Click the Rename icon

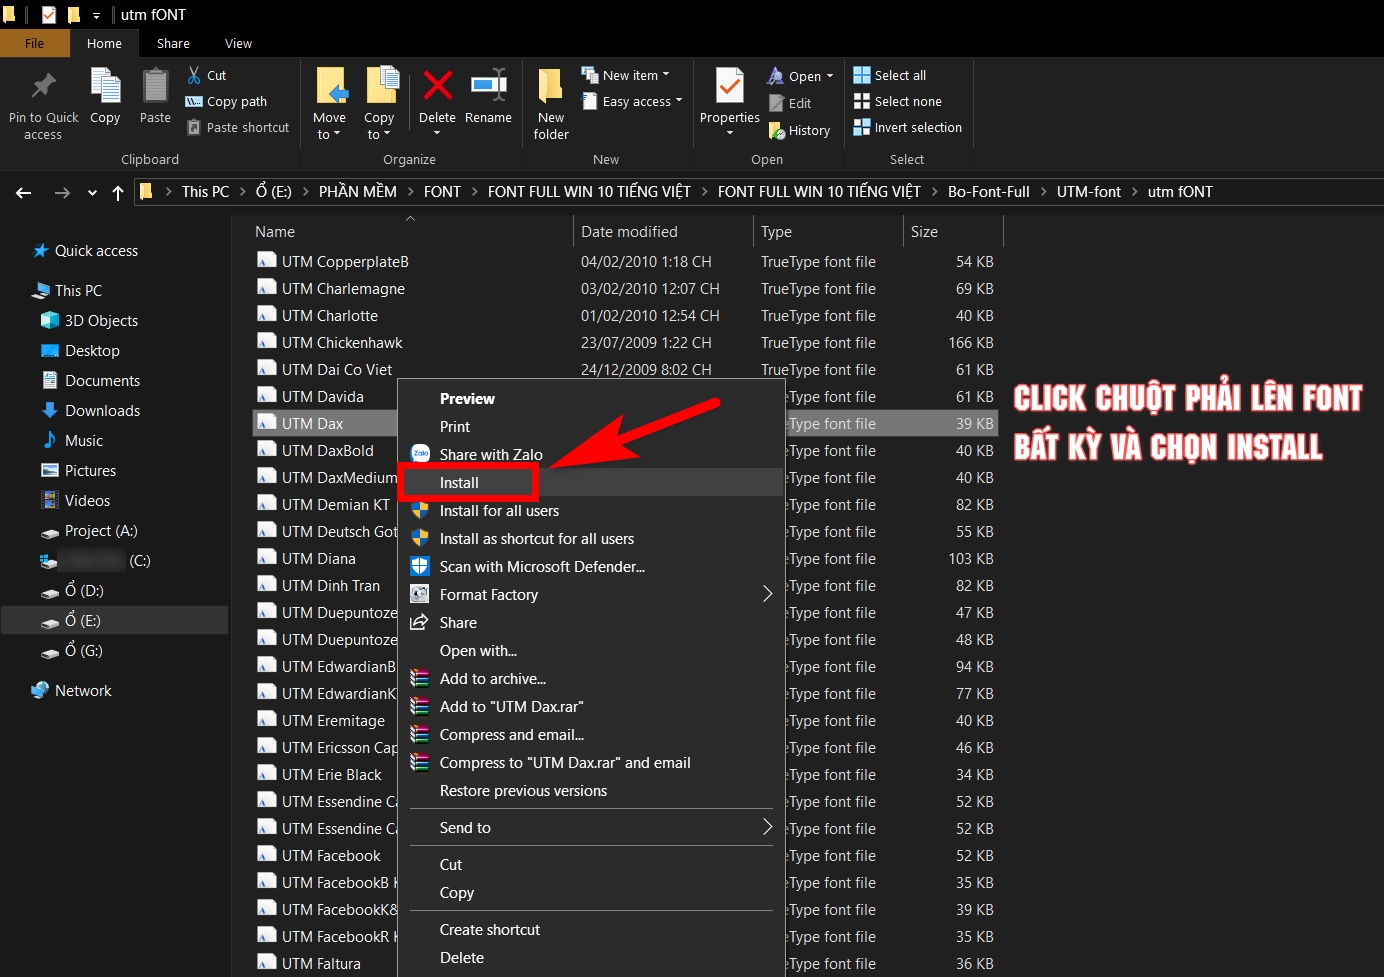(x=488, y=85)
